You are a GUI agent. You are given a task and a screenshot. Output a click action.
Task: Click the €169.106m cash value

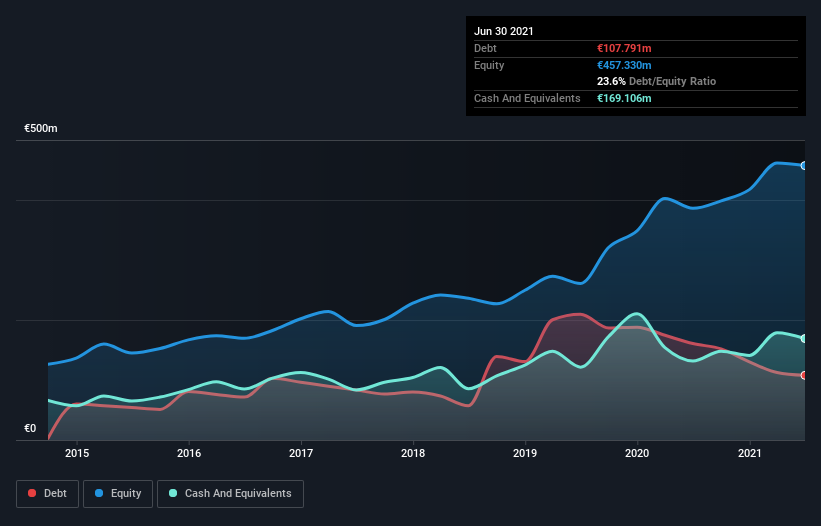tap(624, 98)
